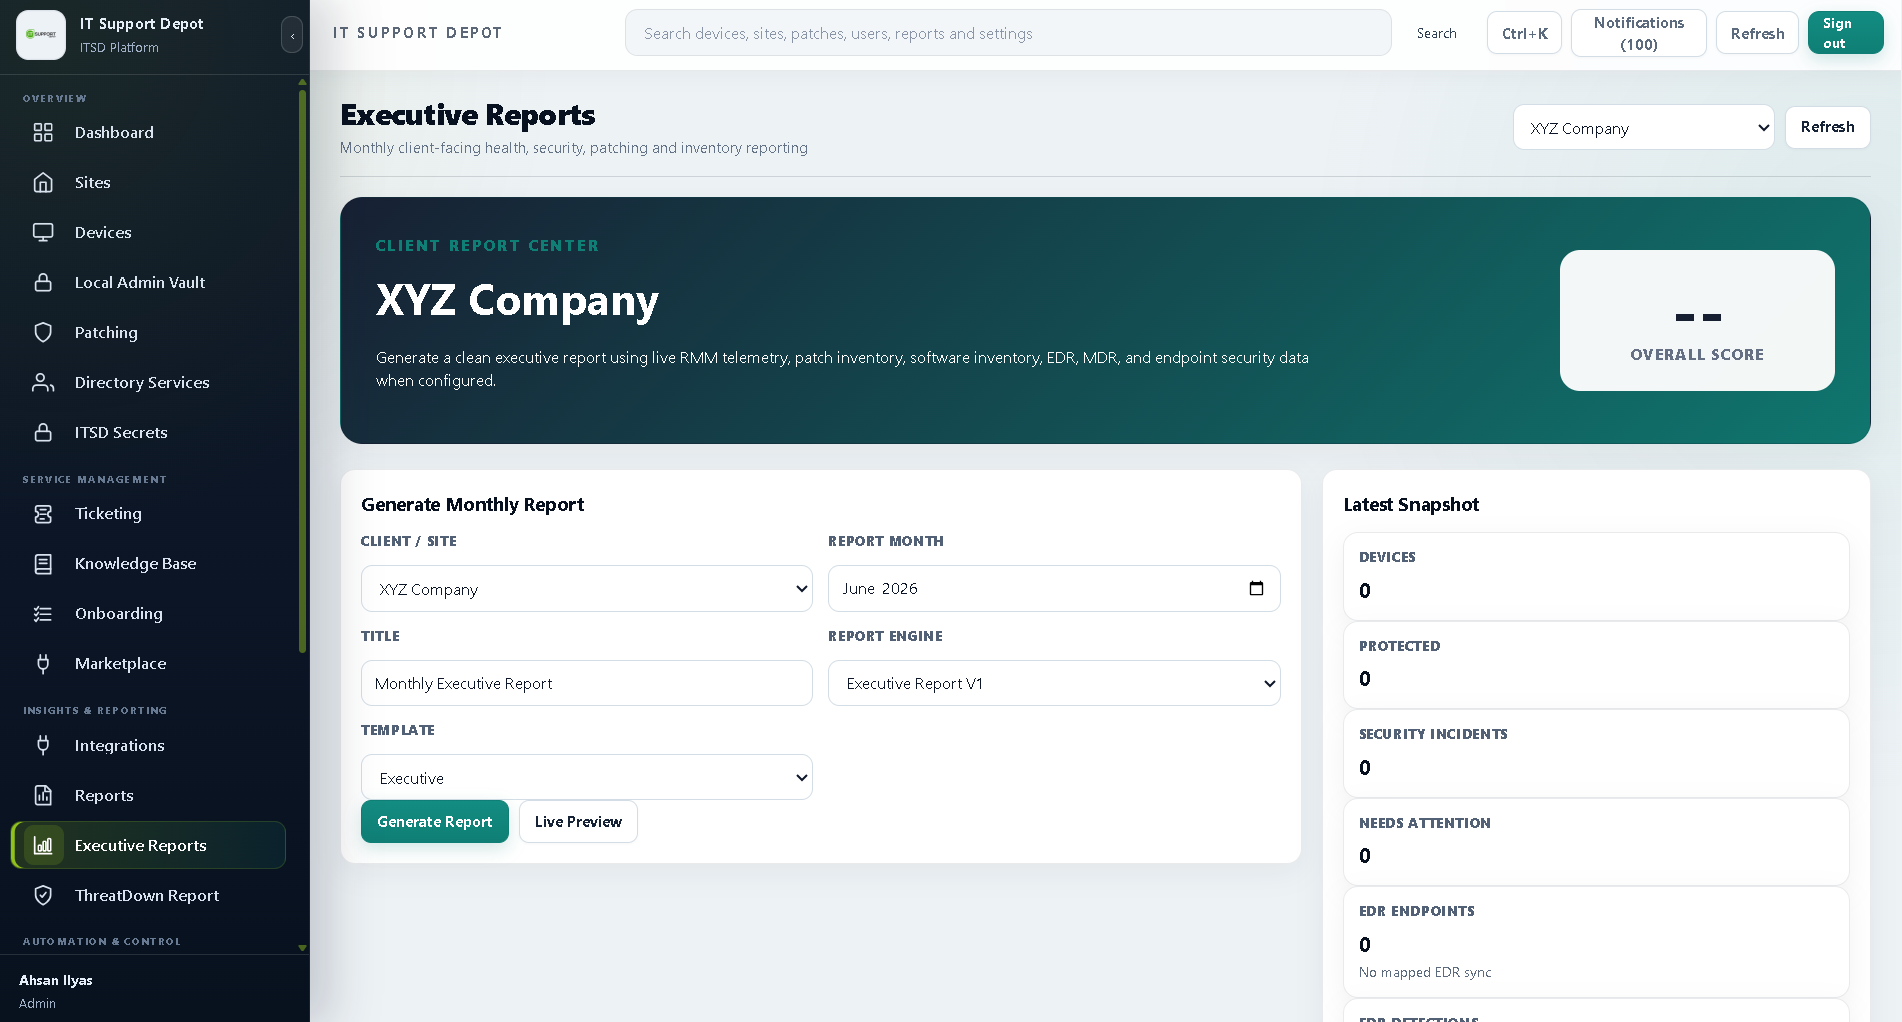Click the Devices monitor icon
Screen dimensions: 1902x1022
coord(43,232)
